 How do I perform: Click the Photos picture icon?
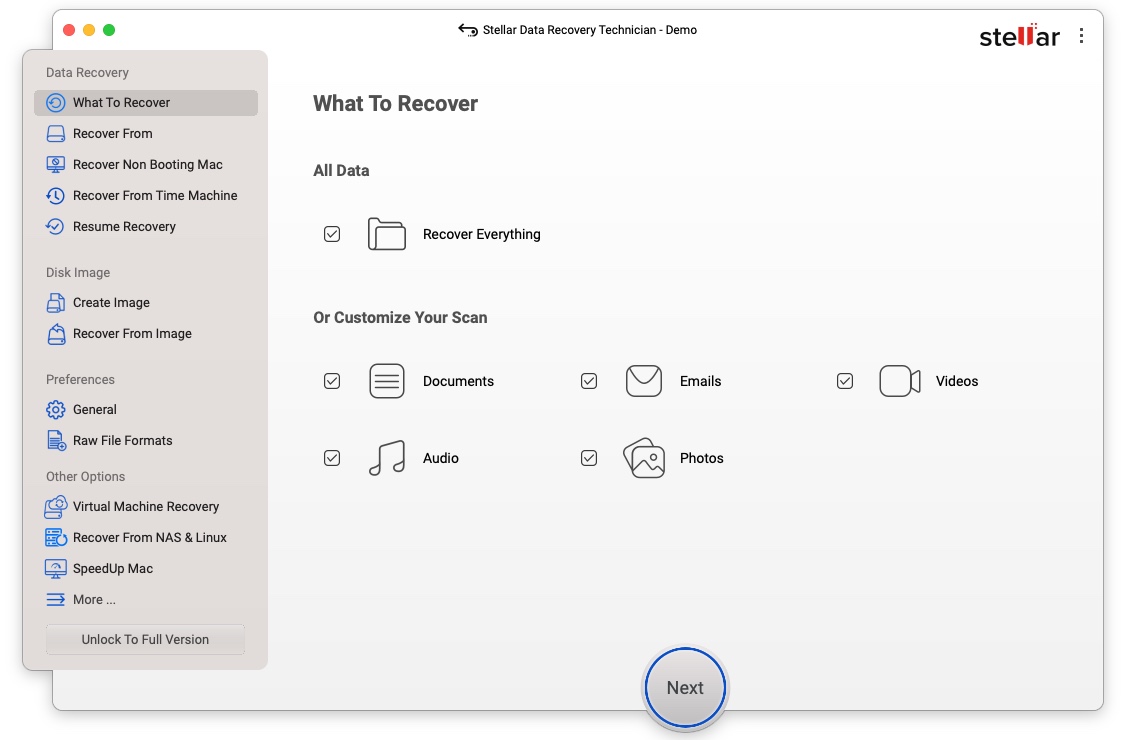click(644, 458)
